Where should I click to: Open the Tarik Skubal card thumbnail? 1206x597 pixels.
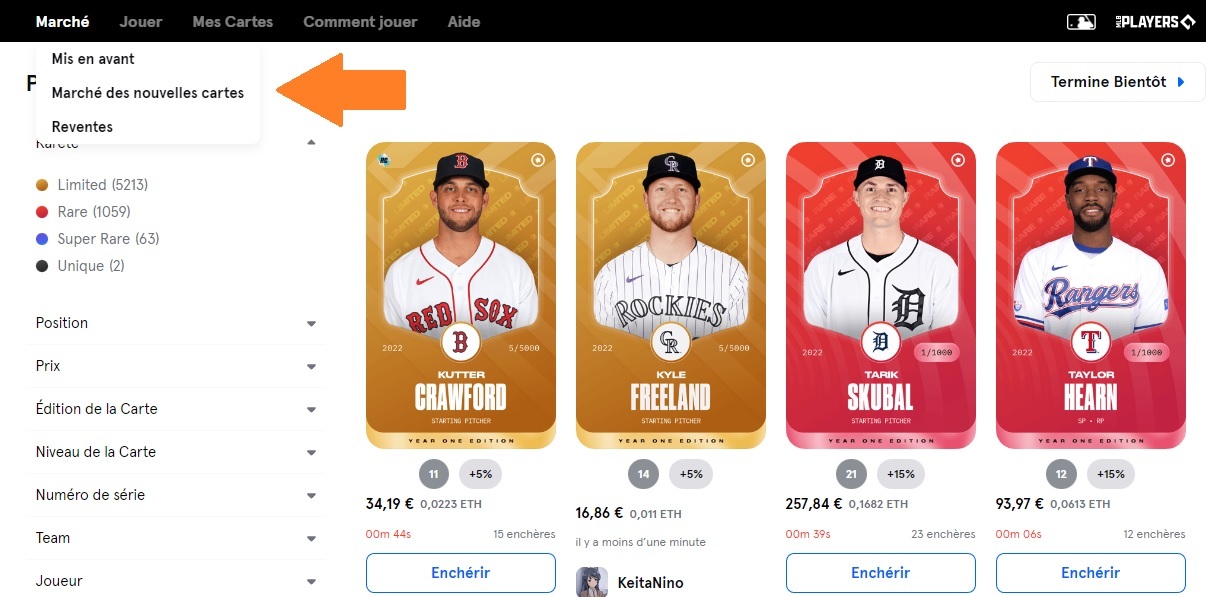pos(881,295)
